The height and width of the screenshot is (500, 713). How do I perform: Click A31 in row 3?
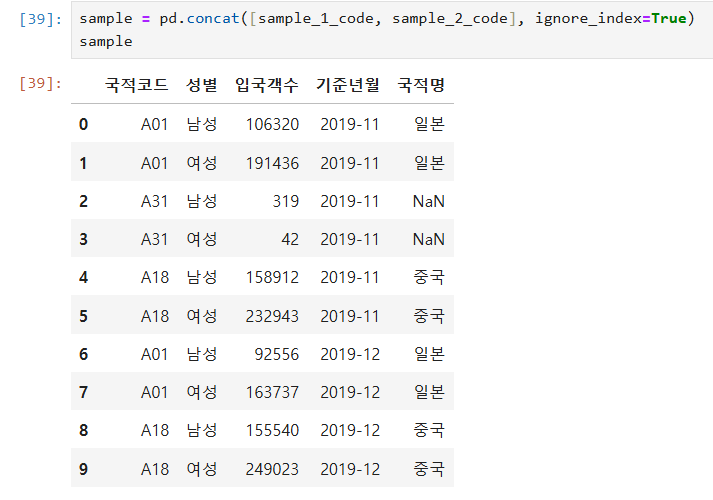coord(155,239)
